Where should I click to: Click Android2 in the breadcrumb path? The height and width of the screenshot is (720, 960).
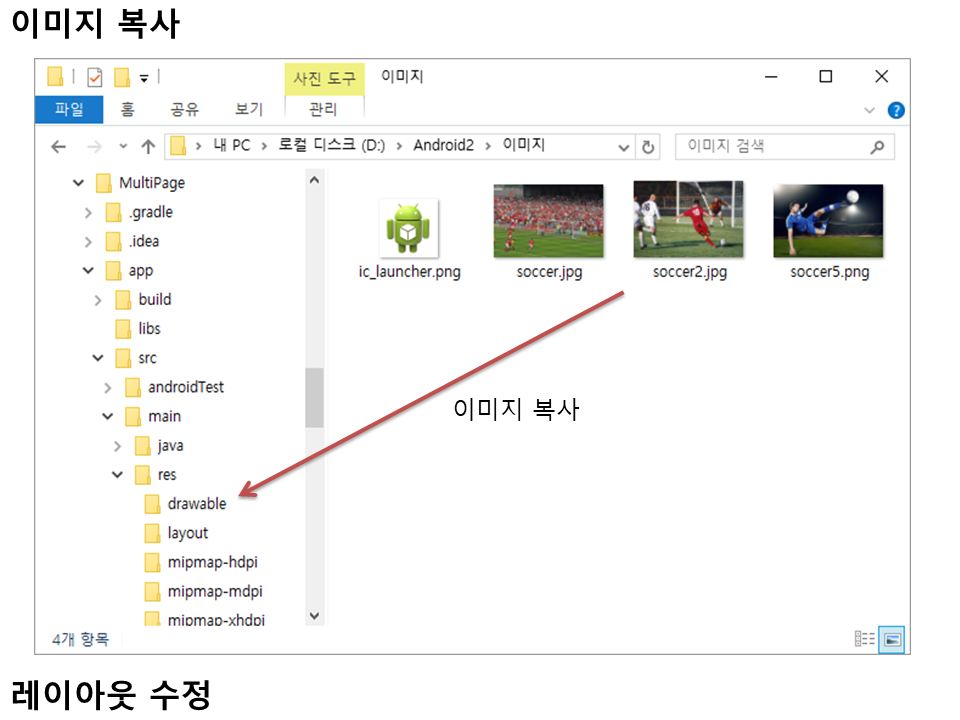click(443, 145)
